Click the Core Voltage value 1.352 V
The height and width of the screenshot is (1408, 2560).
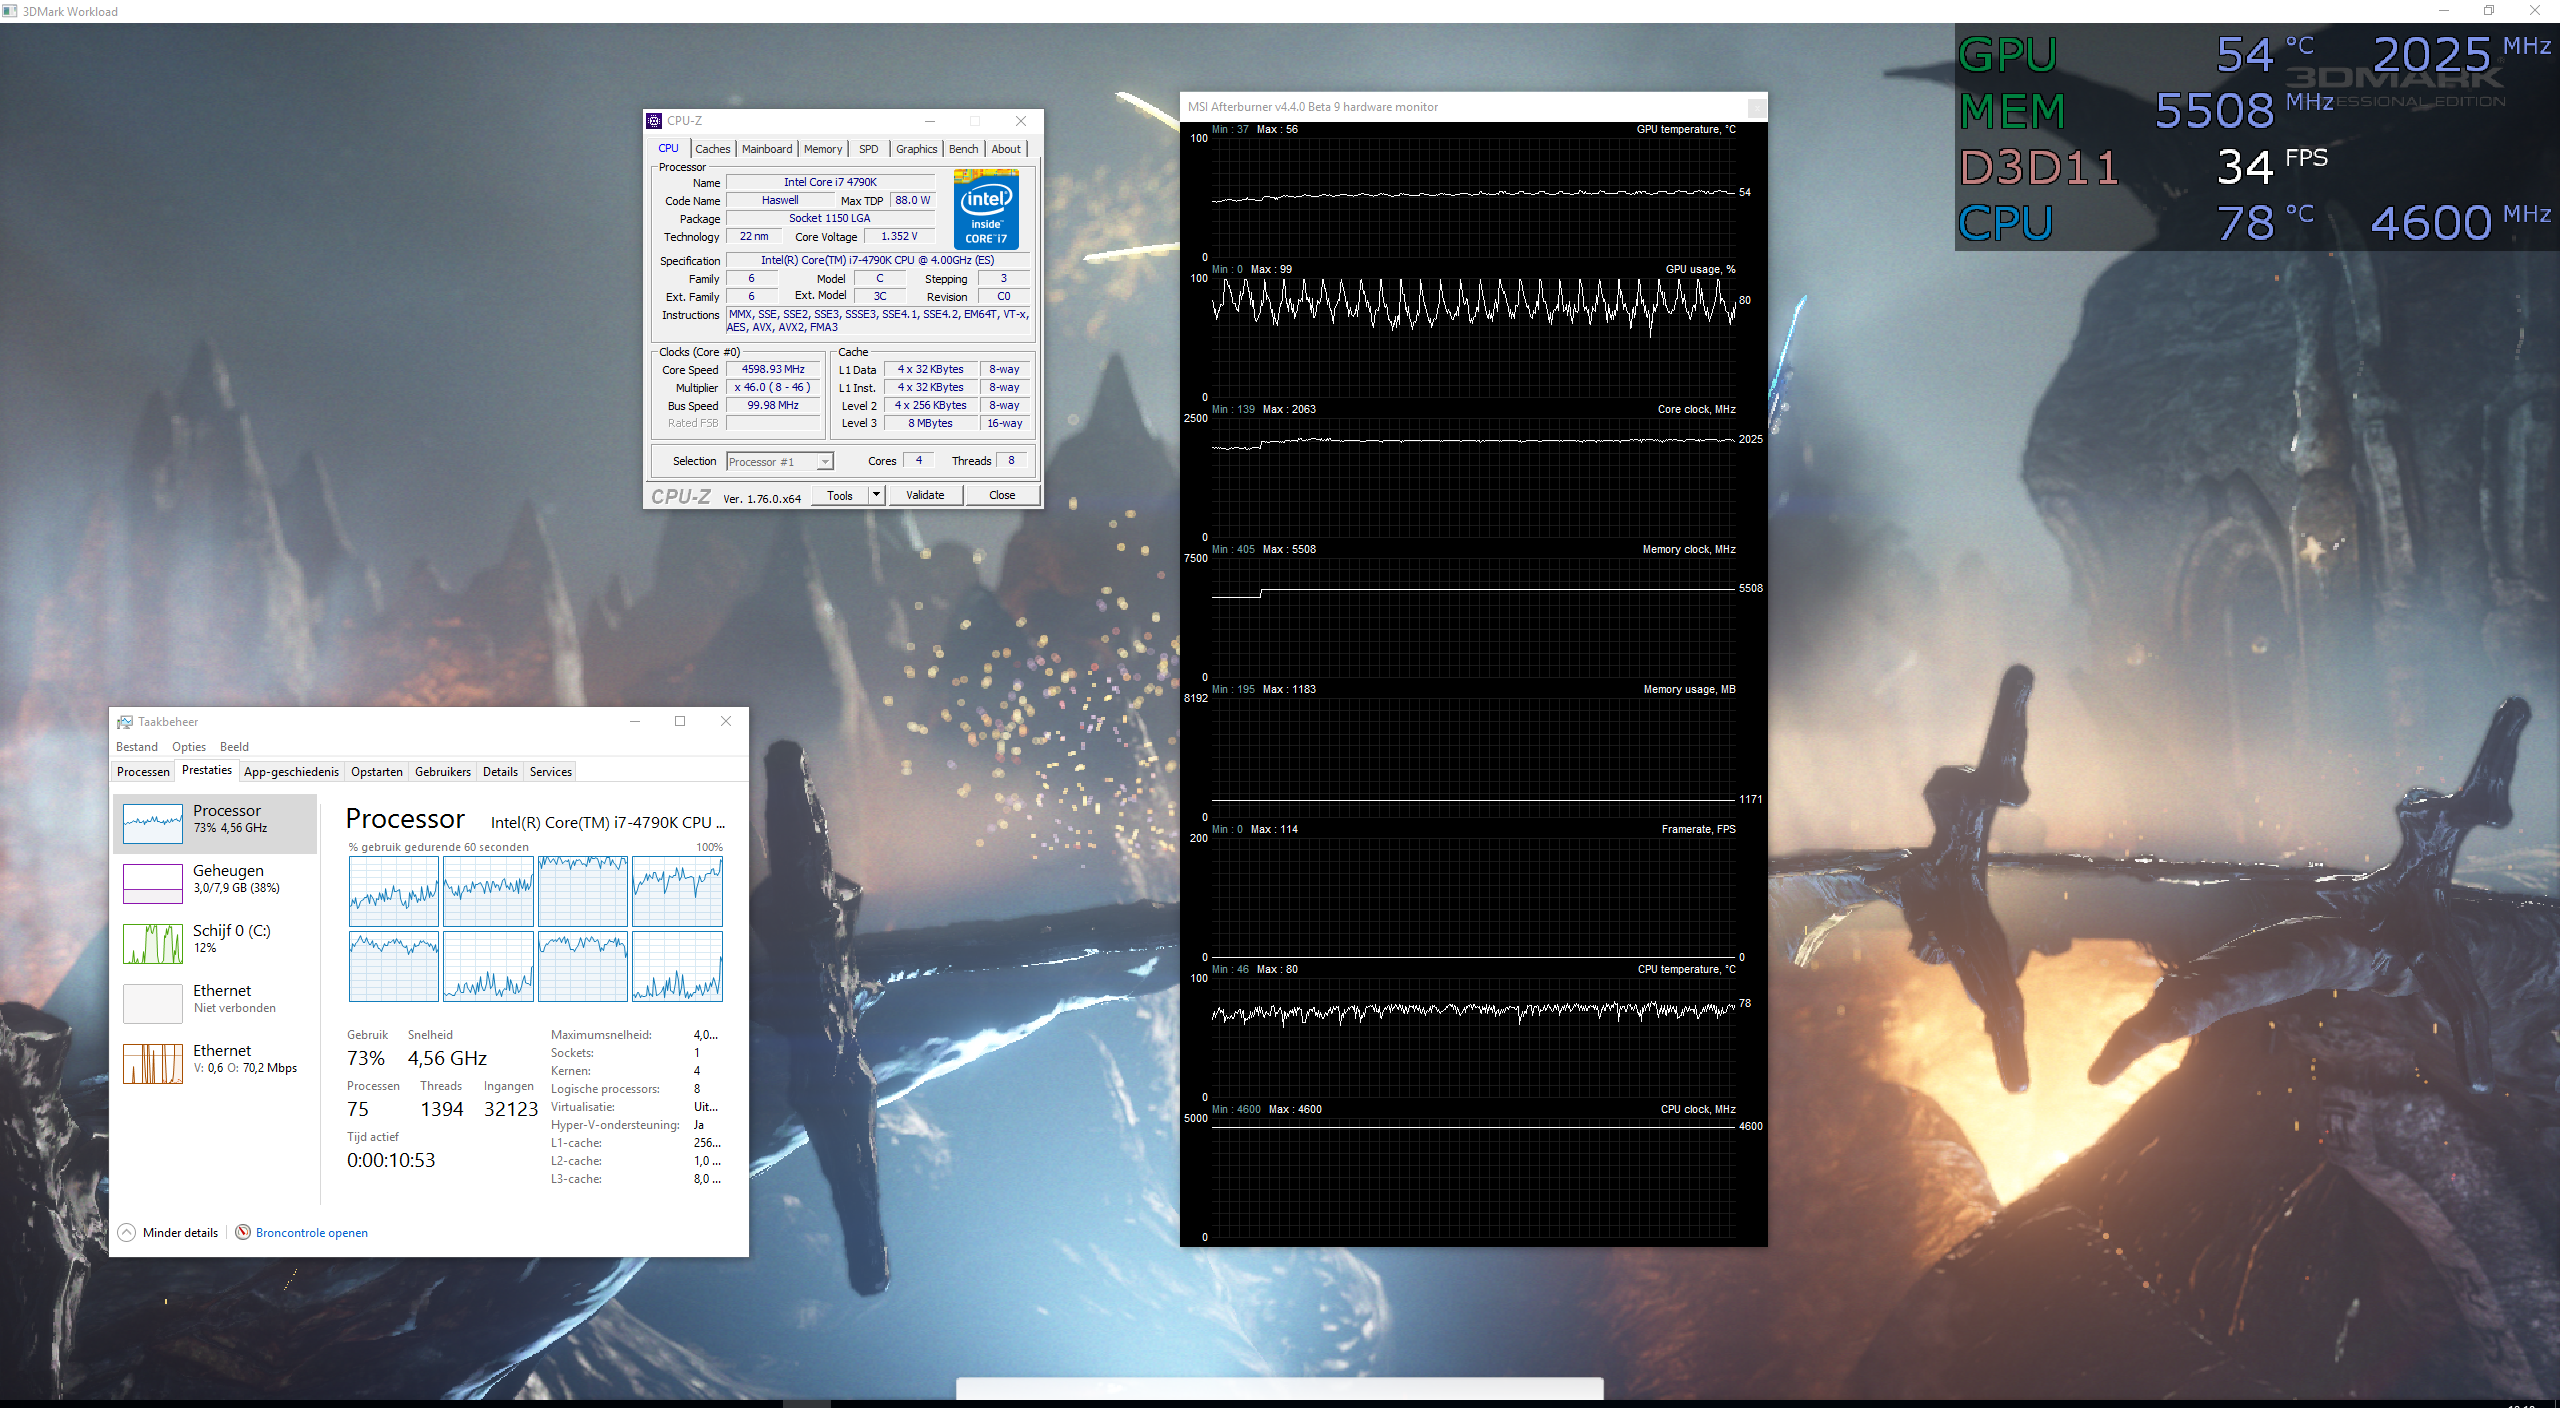(x=899, y=237)
